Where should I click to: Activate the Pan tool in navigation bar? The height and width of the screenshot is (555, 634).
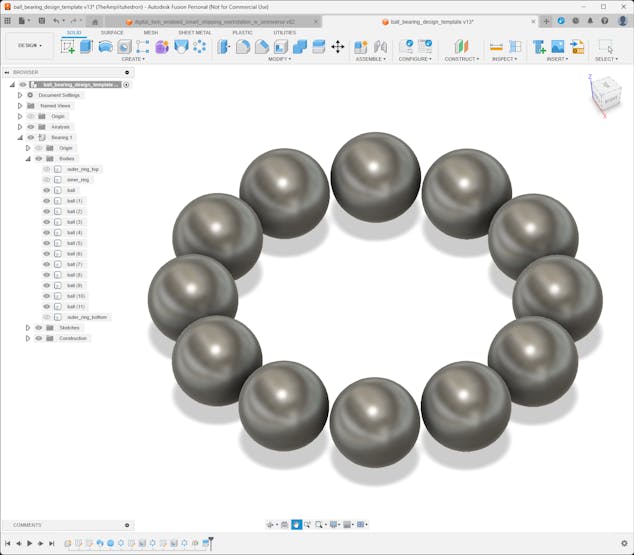pyautogui.click(x=297, y=524)
